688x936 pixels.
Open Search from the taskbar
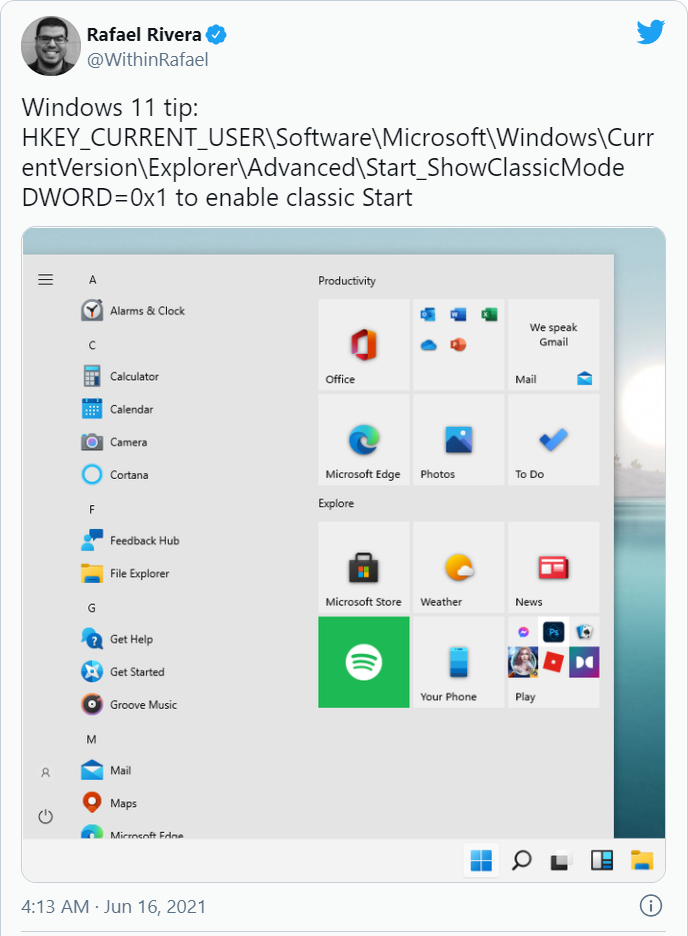coord(521,860)
